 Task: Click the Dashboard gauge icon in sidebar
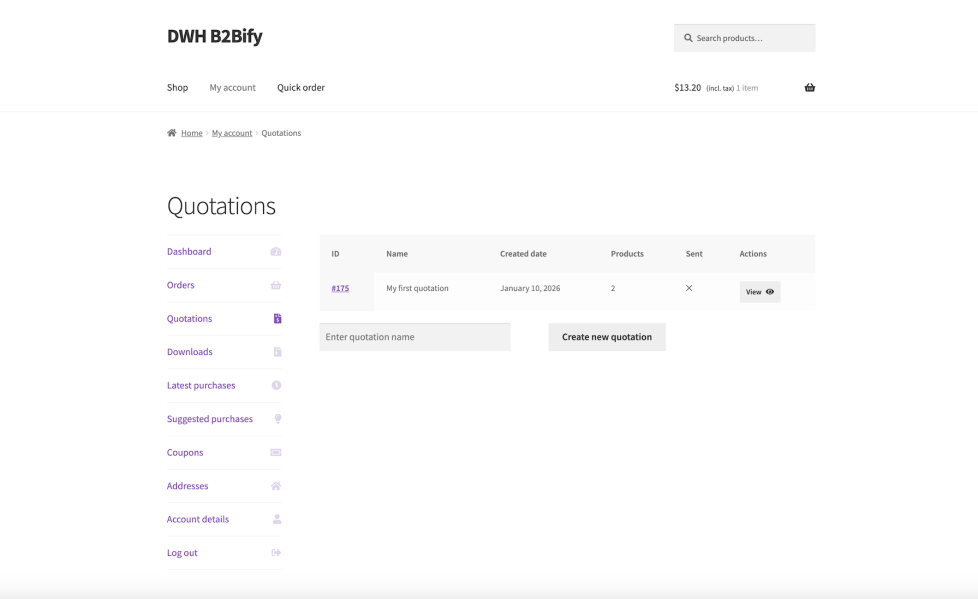point(276,252)
